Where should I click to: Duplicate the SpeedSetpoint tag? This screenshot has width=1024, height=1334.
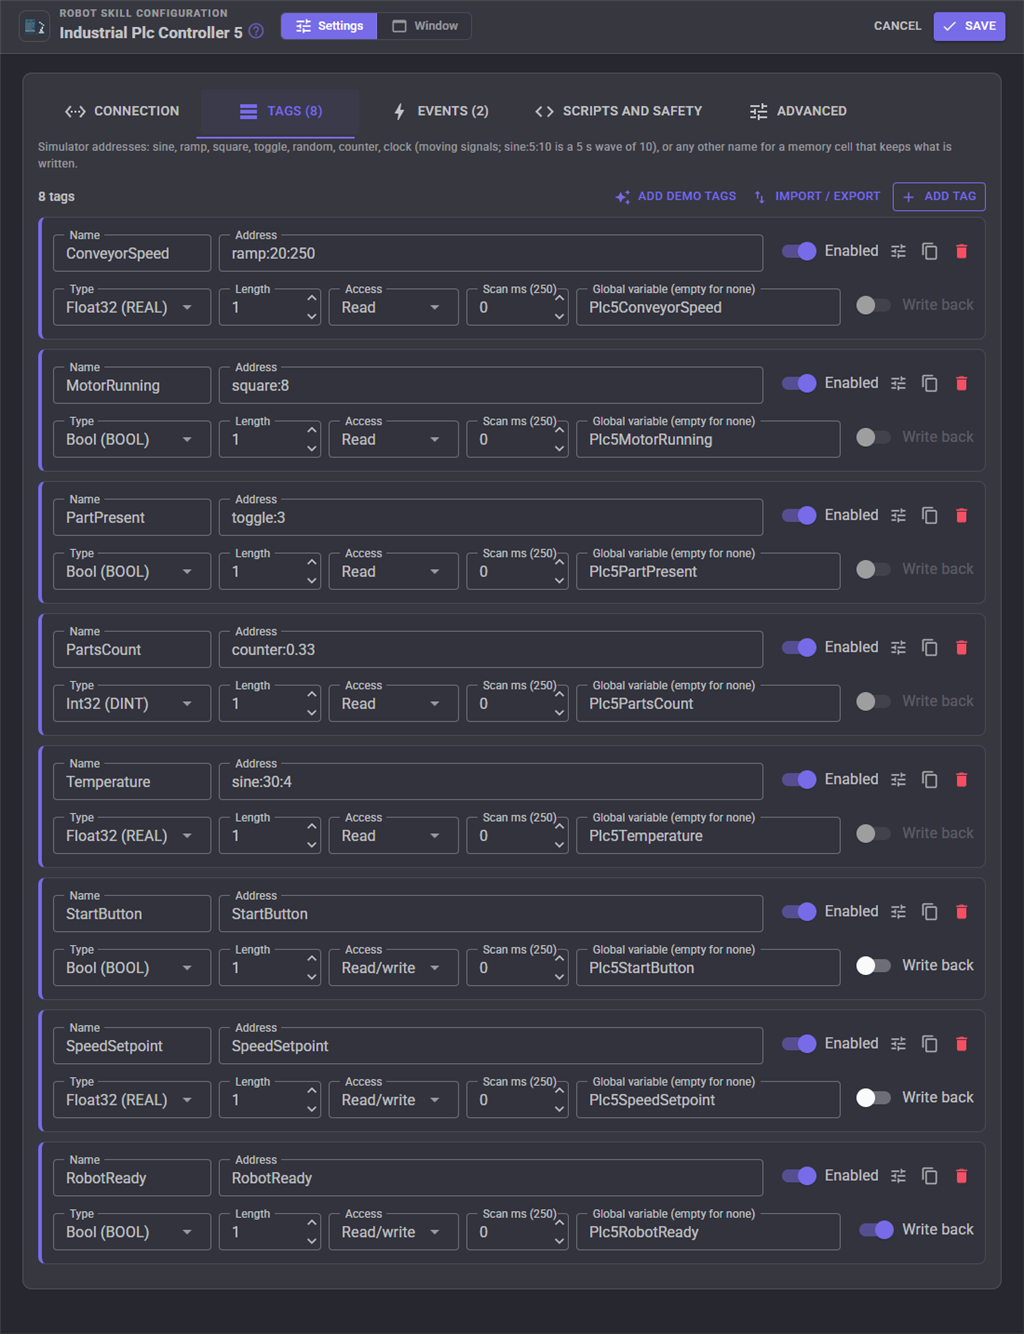click(930, 1043)
